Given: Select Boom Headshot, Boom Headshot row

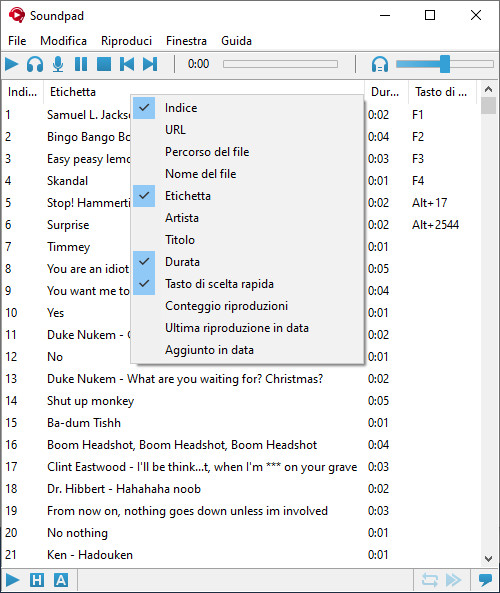Looking at the screenshot, I should pyautogui.click(x=241, y=445).
